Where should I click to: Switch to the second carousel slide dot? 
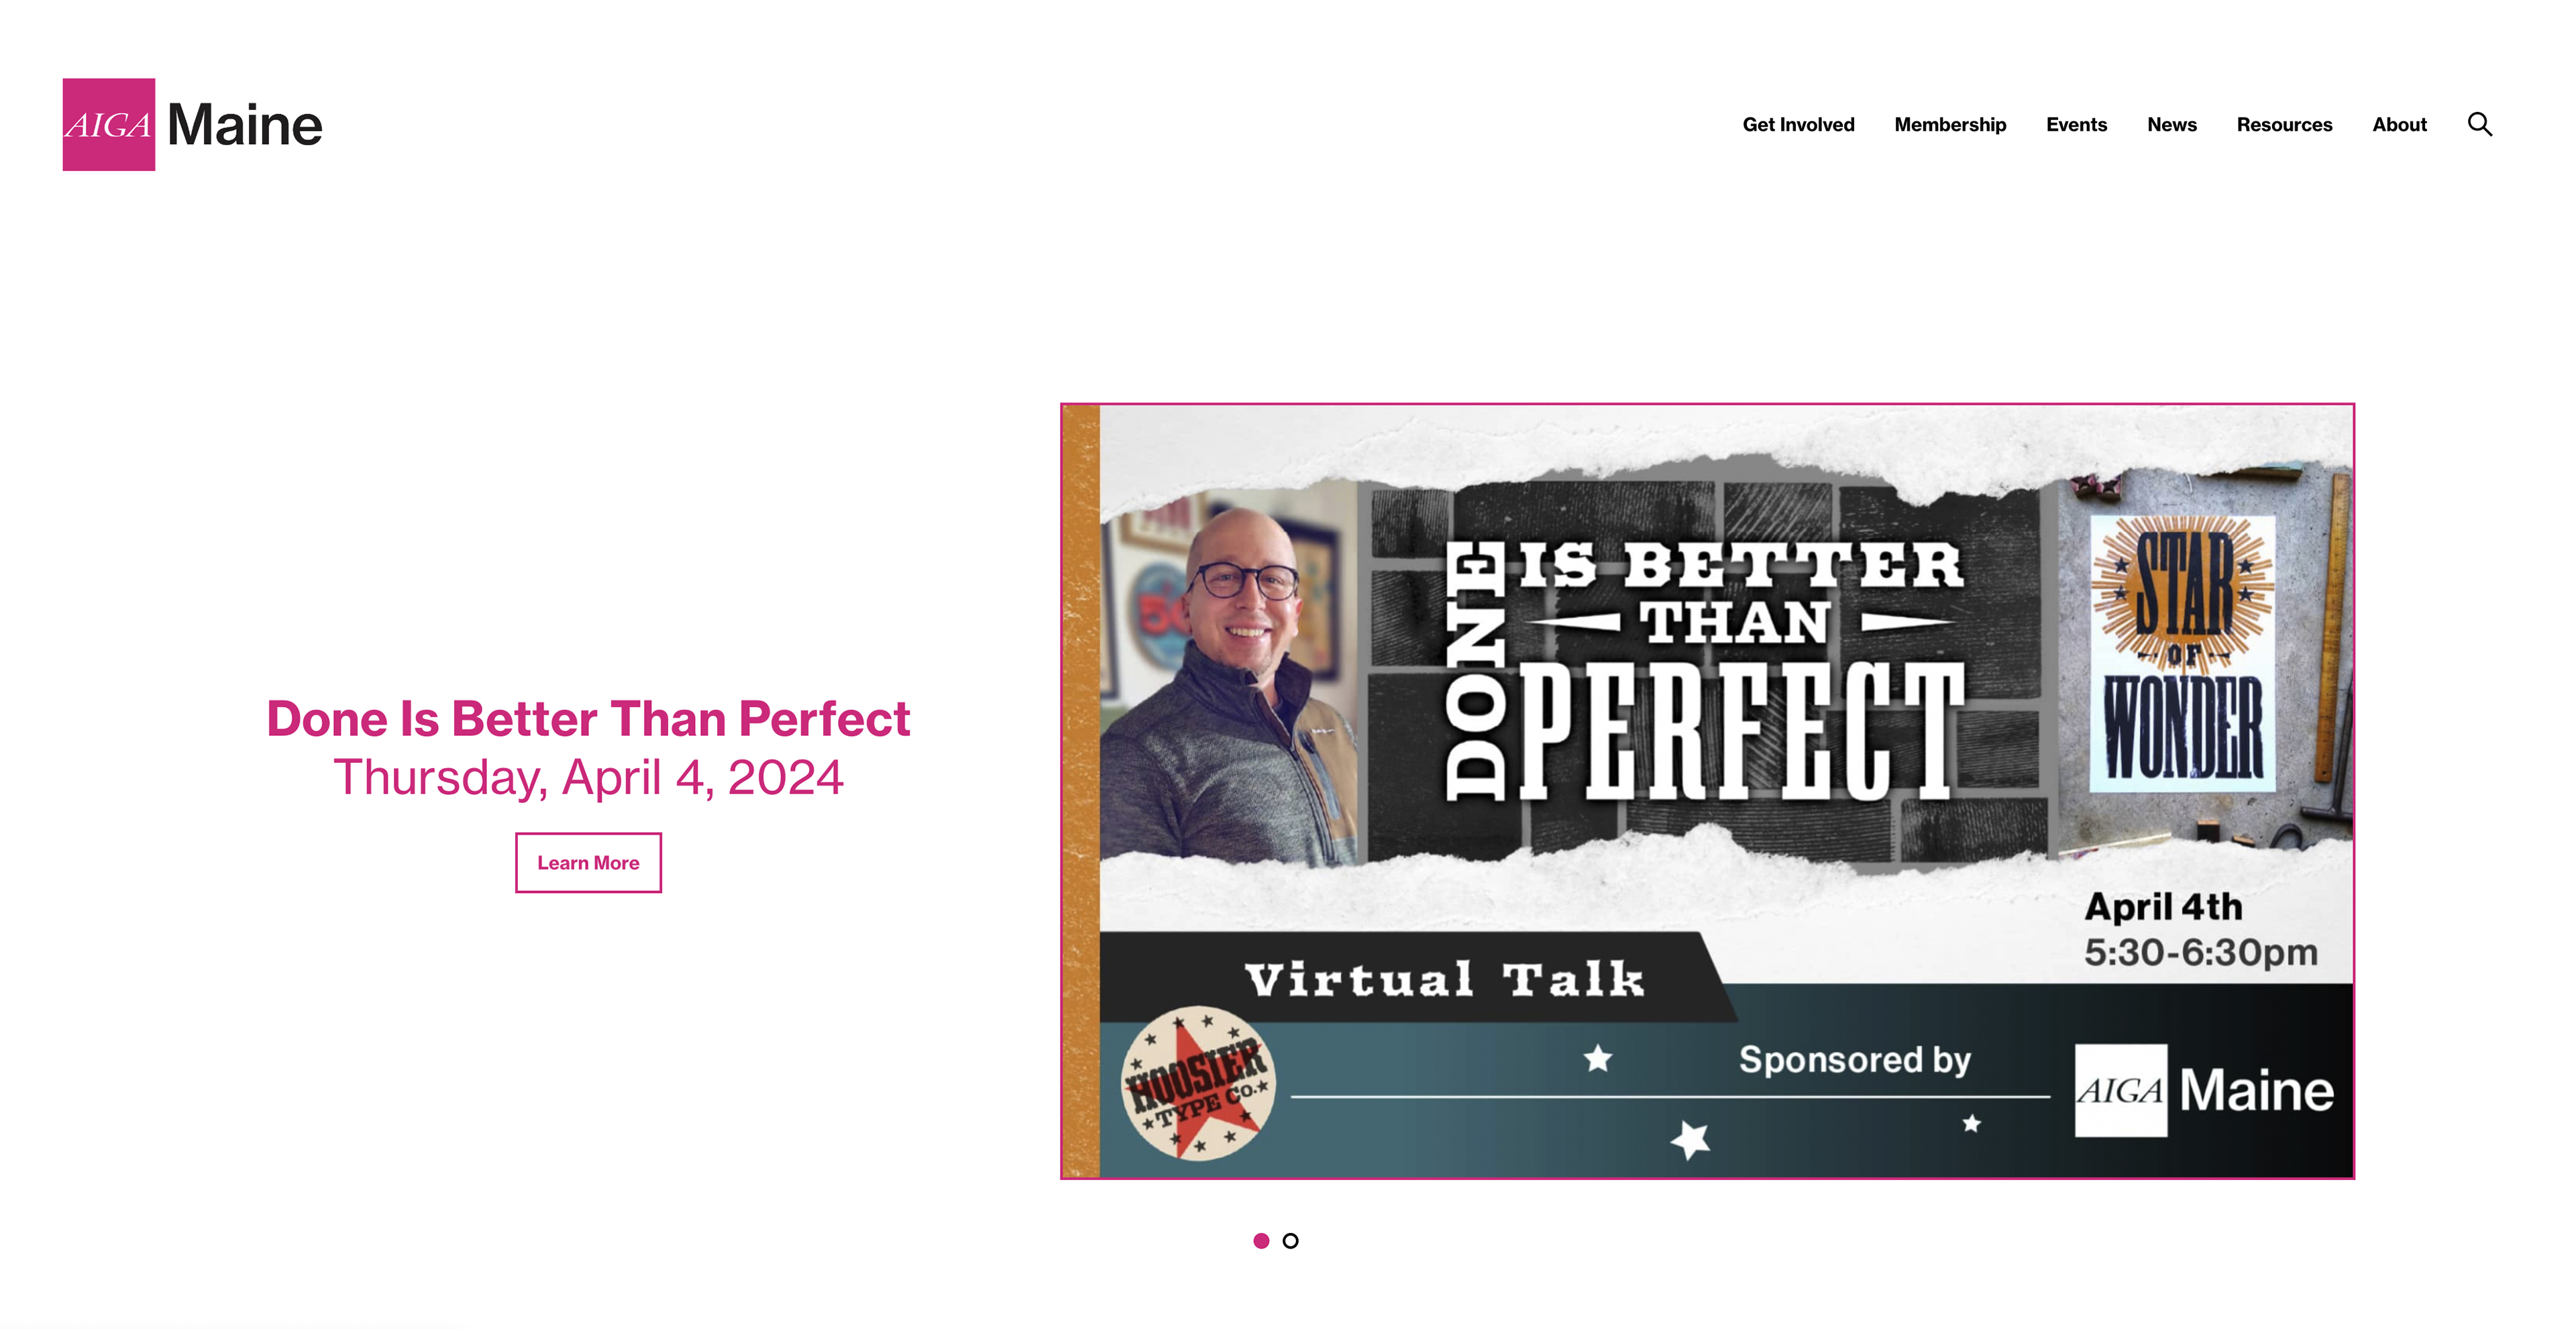click(1290, 1240)
